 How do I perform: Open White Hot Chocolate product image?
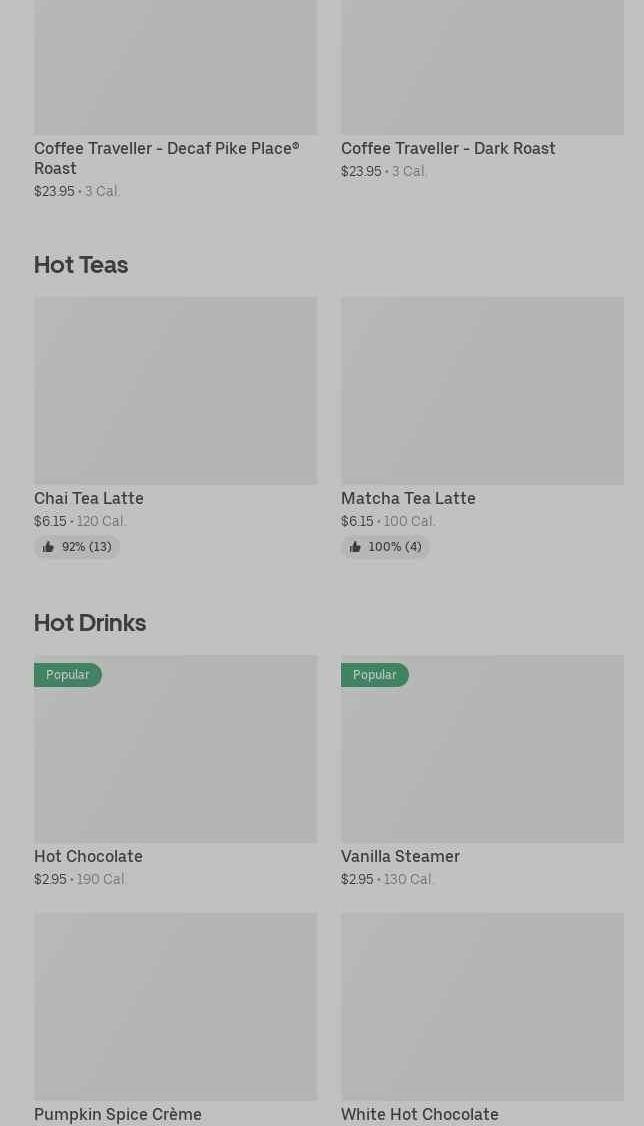click(x=482, y=1006)
